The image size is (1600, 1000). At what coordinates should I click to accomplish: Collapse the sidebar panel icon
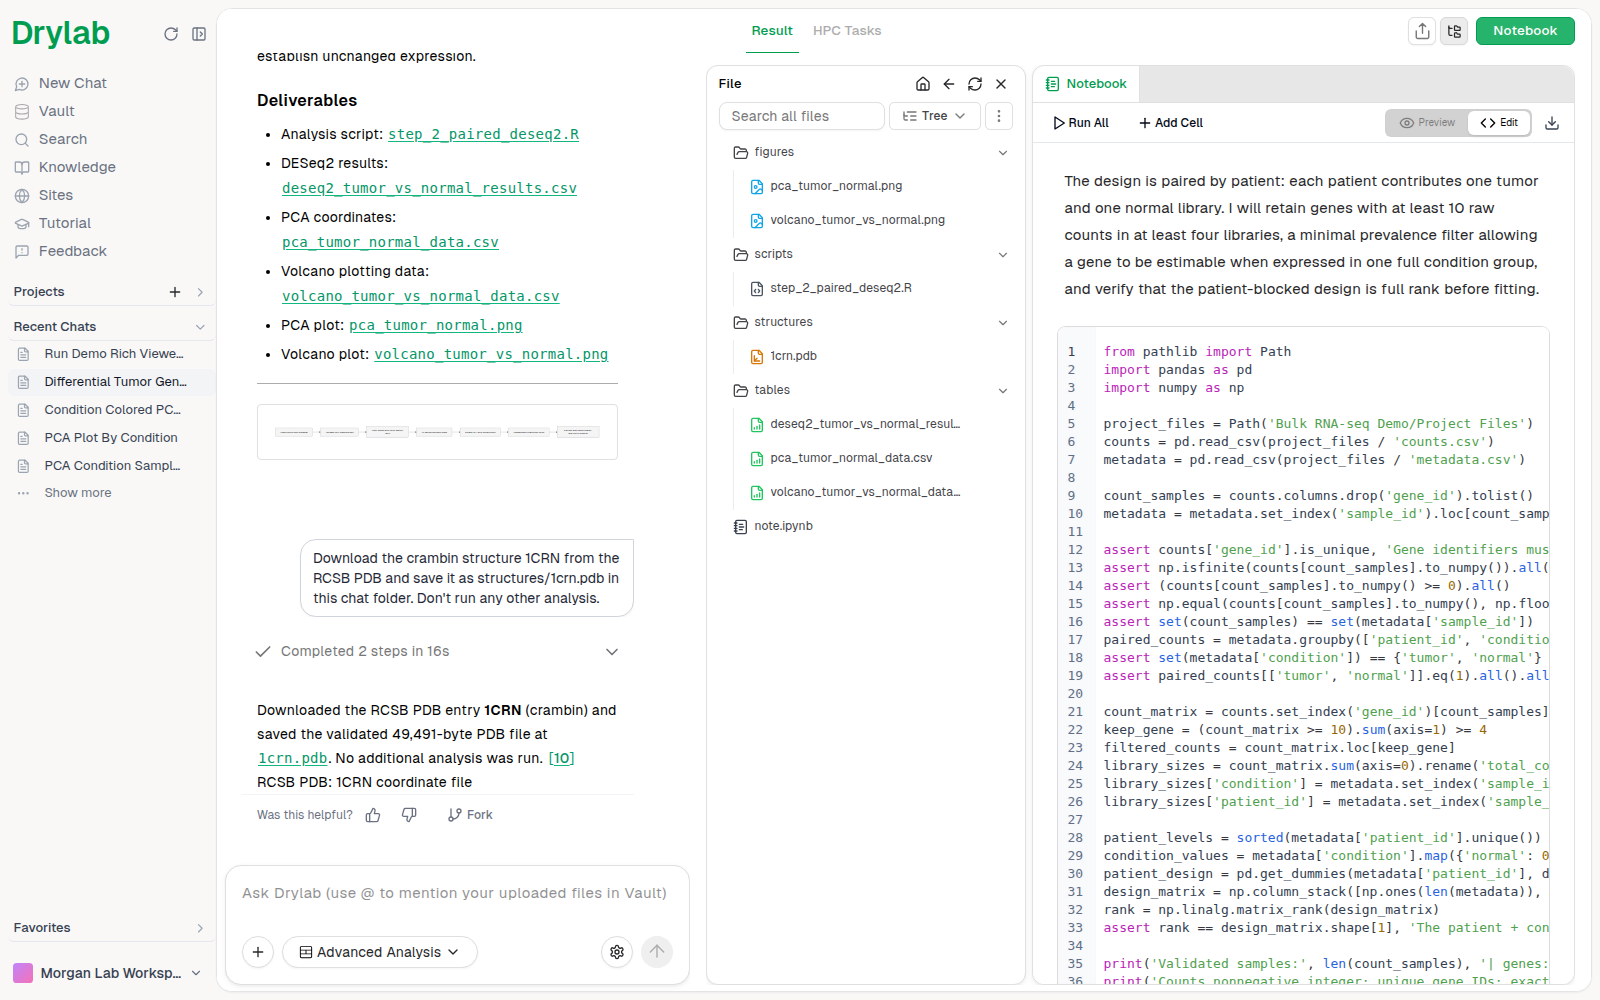click(x=199, y=34)
